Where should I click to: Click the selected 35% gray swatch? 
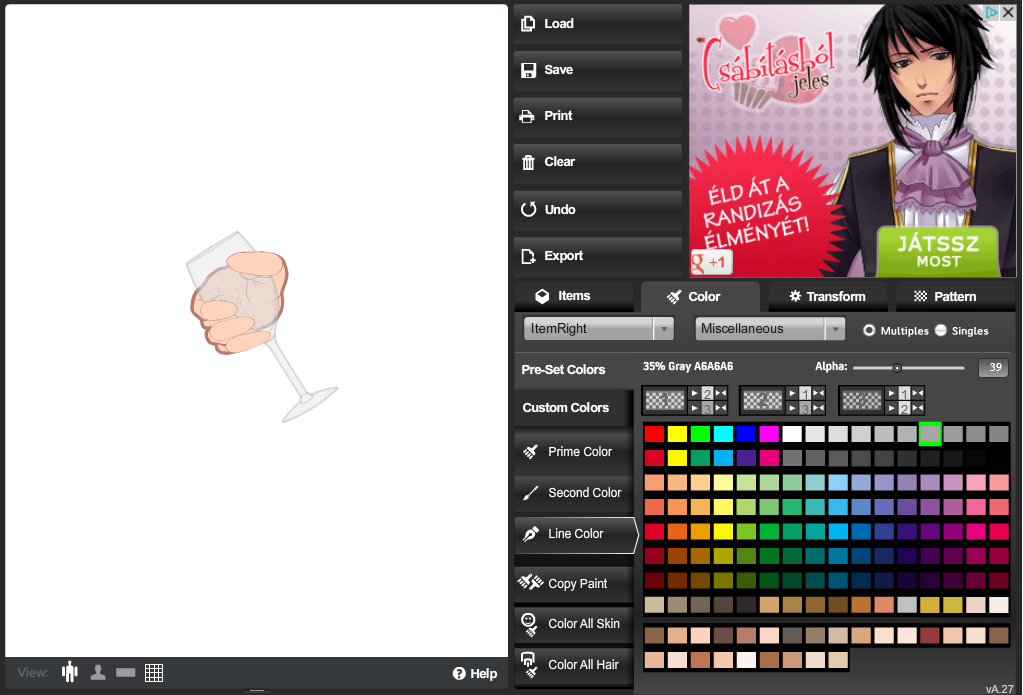930,434
